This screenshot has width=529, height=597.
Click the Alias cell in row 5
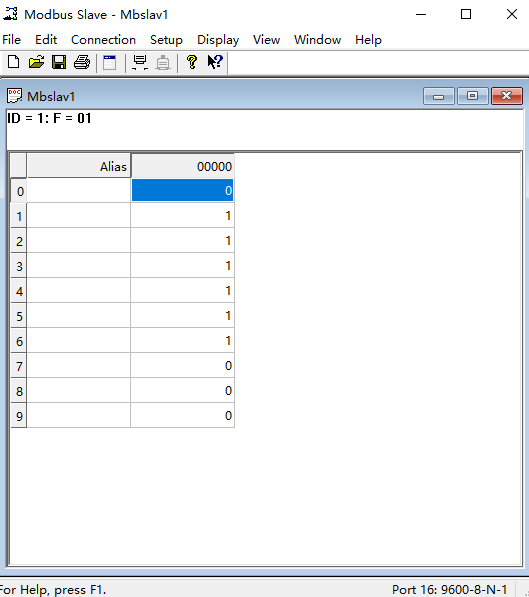(79, 316)
